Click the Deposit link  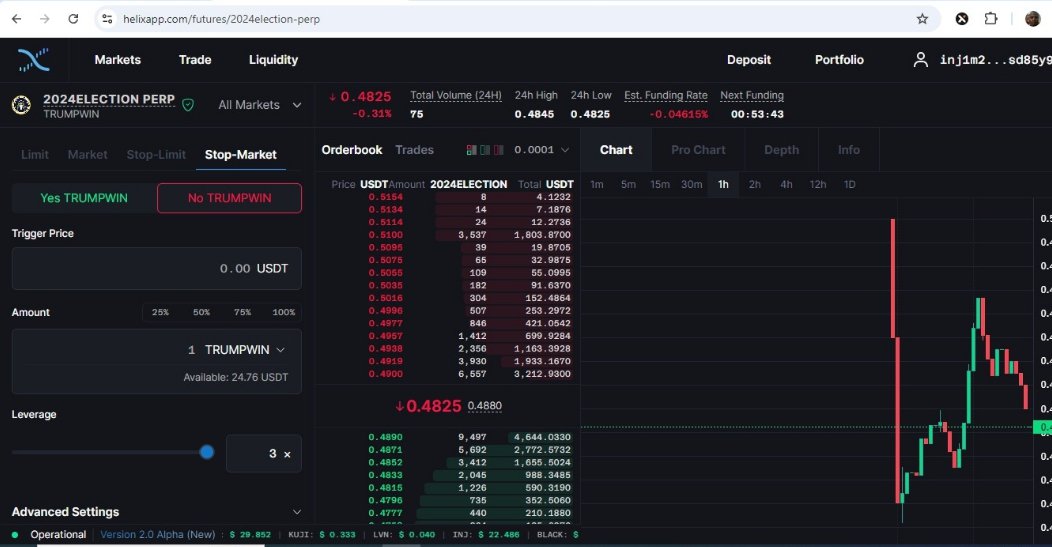pyautogui.click(x=749, y=60)
